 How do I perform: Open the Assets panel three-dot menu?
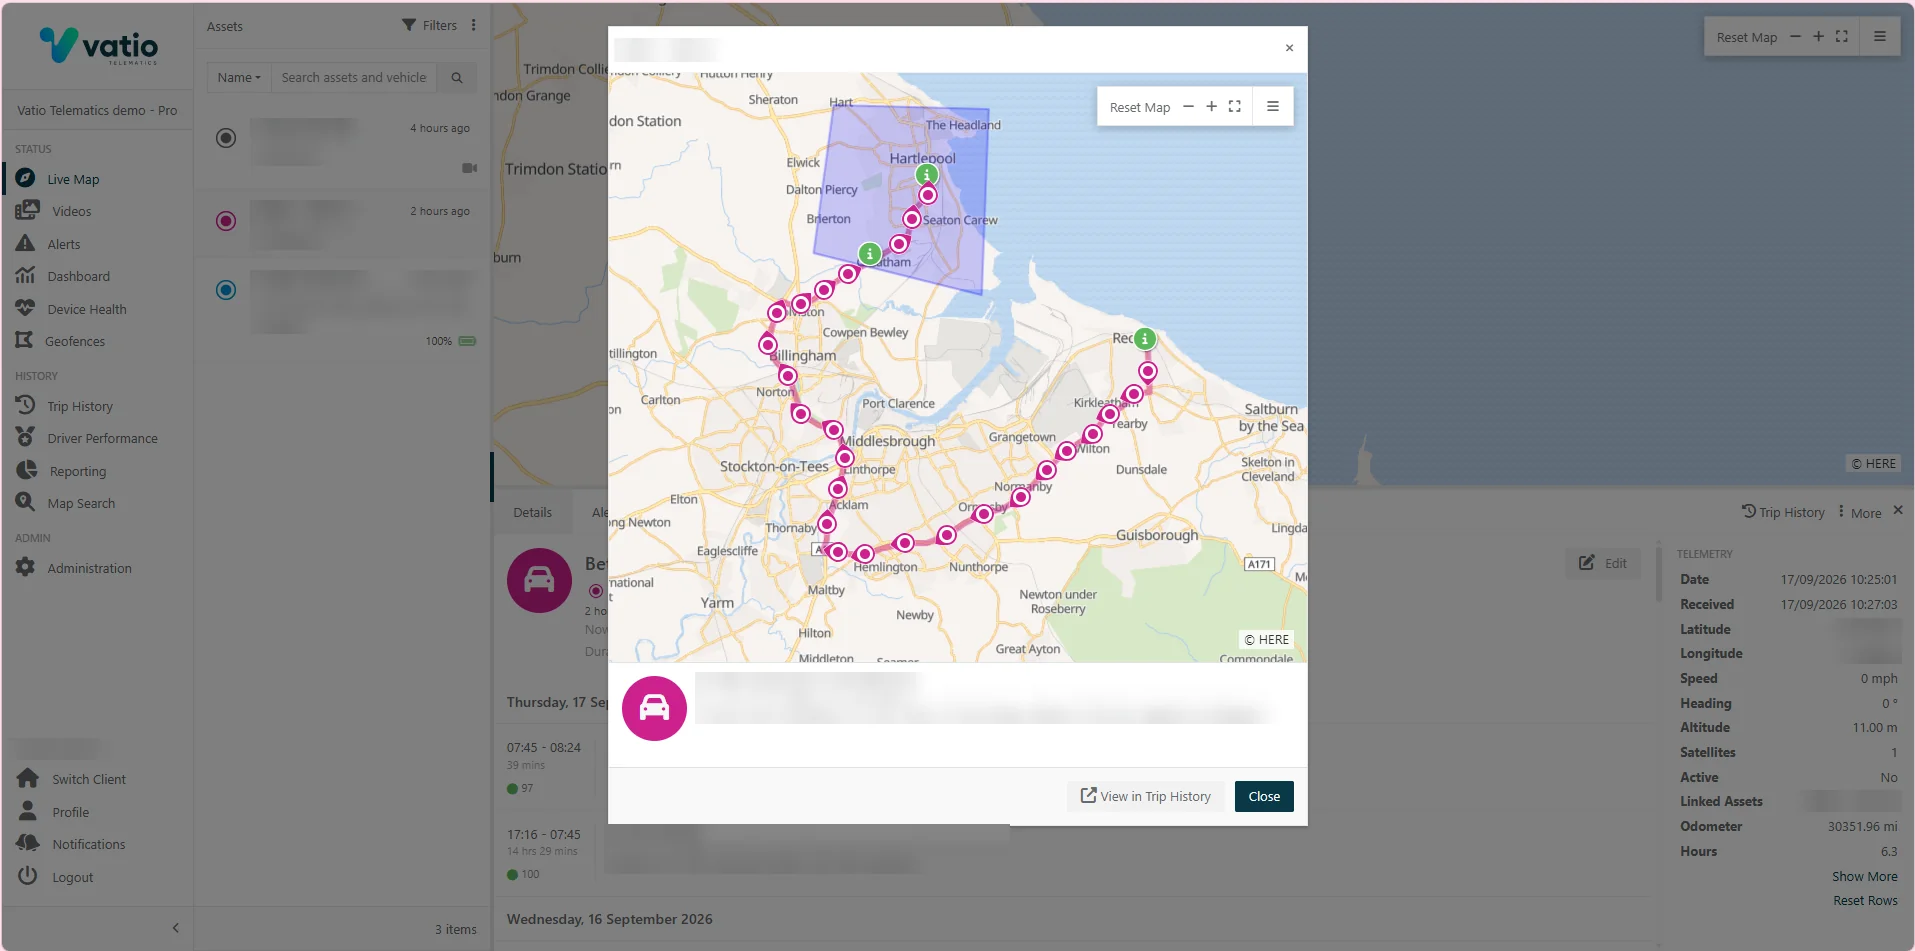click(x=474, y=26)
